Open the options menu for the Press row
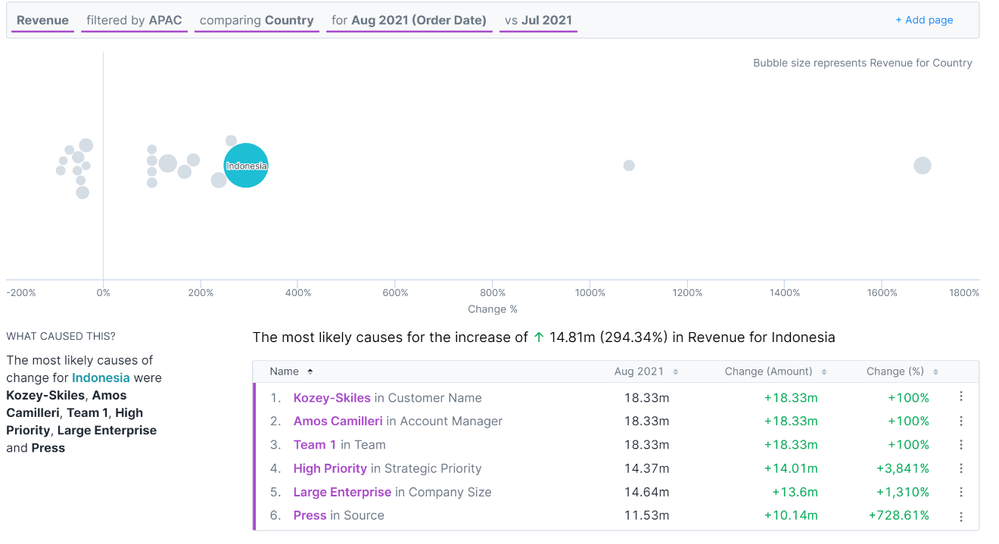 pos(961,516)
